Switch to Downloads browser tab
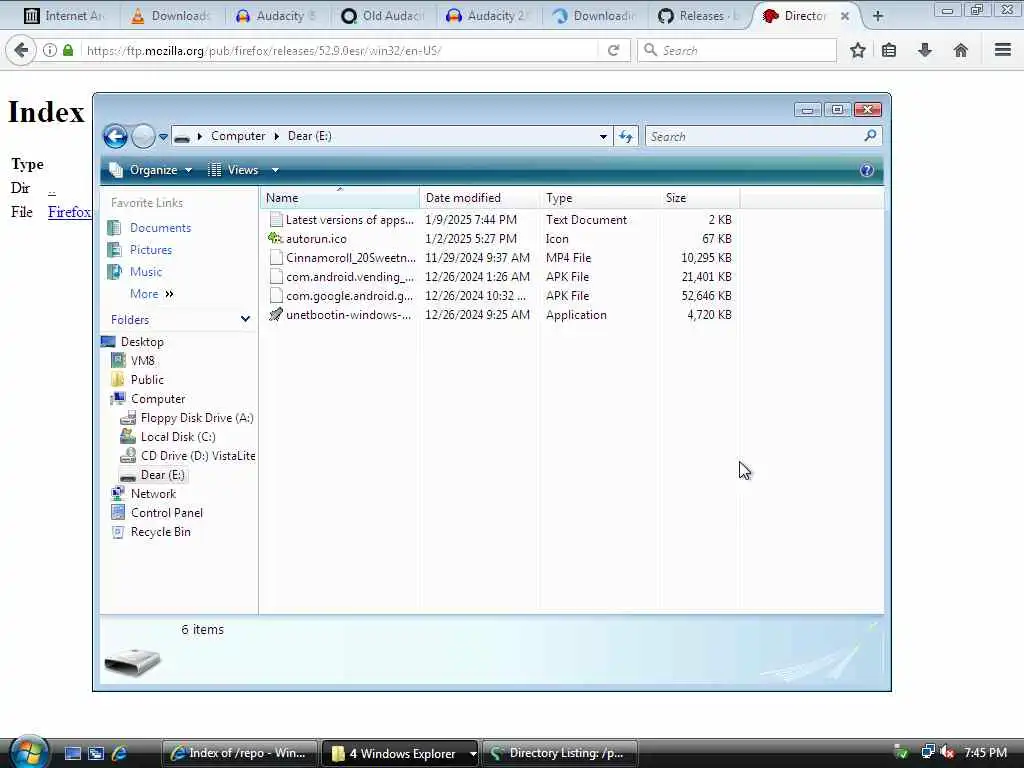Image resolution: width=1024 pixels, height=768 pixels. click(x=172, y=16)
